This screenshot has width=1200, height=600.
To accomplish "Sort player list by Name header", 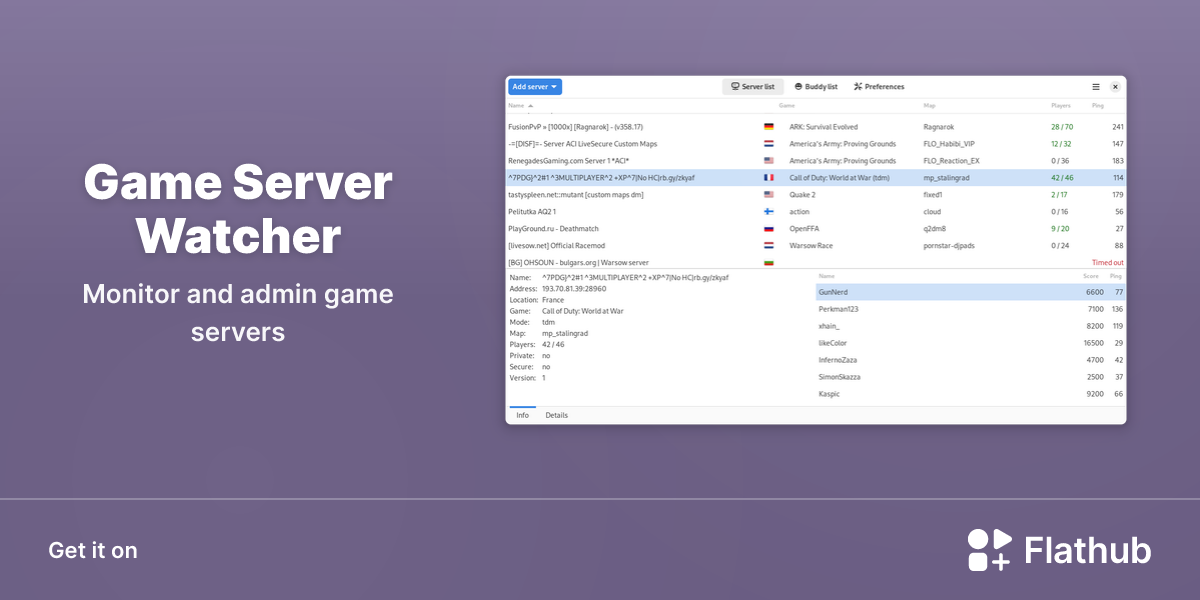I will pyautogui.click(x=827, y=275).
